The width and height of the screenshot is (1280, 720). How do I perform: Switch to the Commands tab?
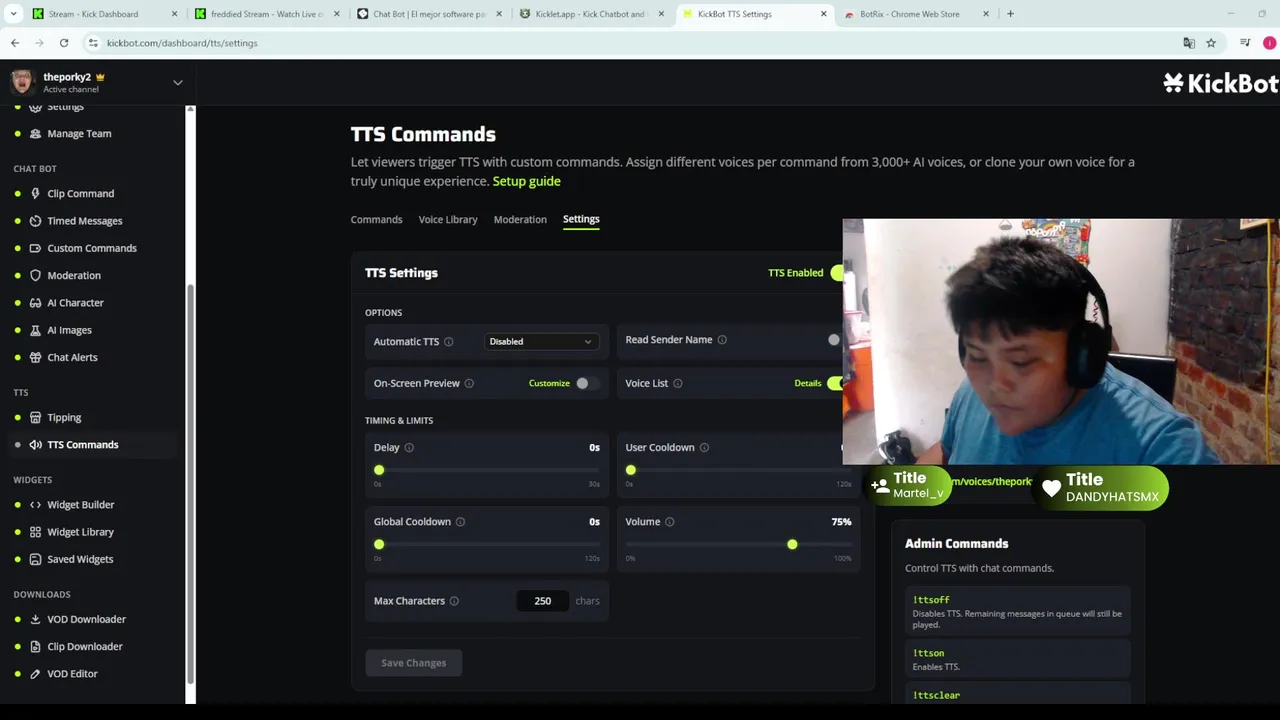(x=376, y=220)
